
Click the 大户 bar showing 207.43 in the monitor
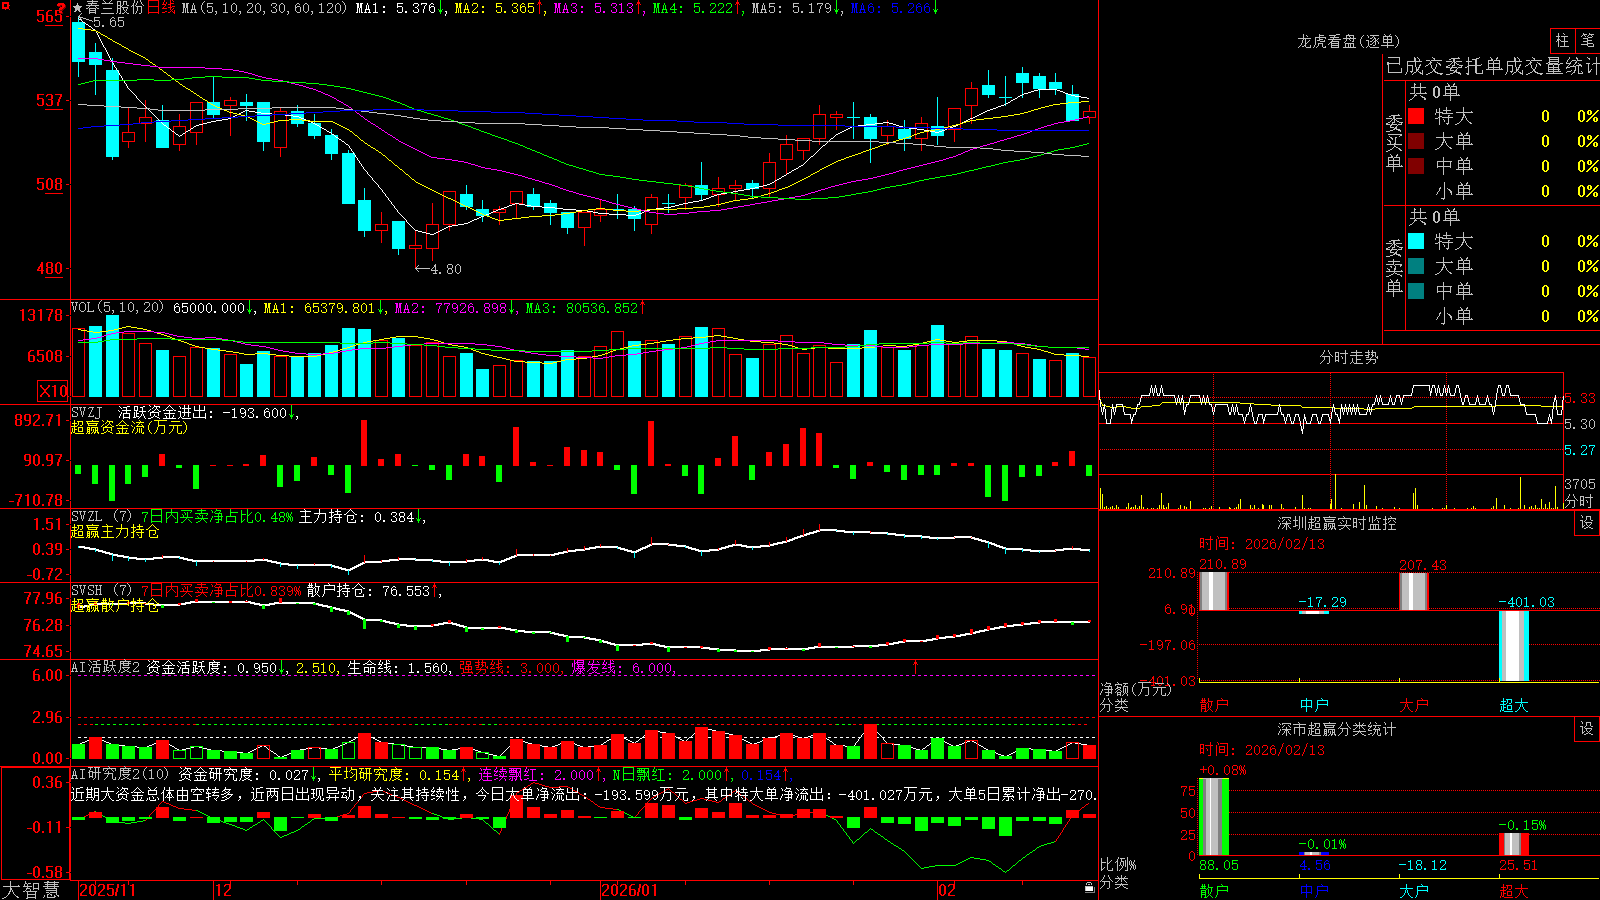pos(1413,590)
